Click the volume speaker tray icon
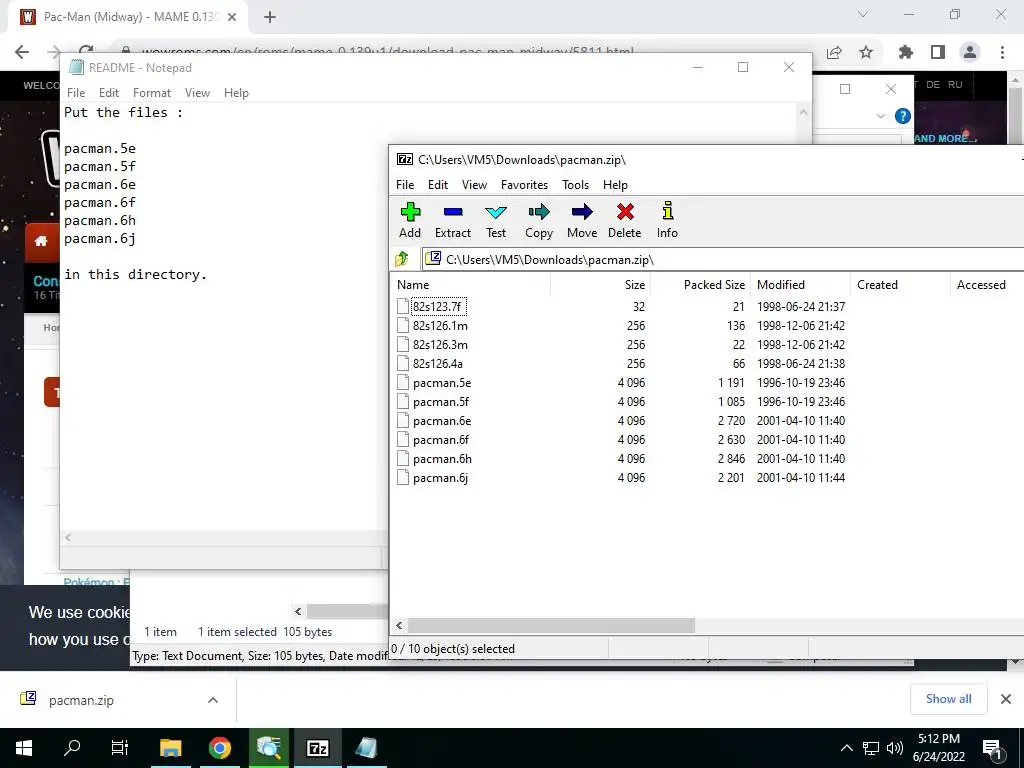1024x768 pixels. 895,748
